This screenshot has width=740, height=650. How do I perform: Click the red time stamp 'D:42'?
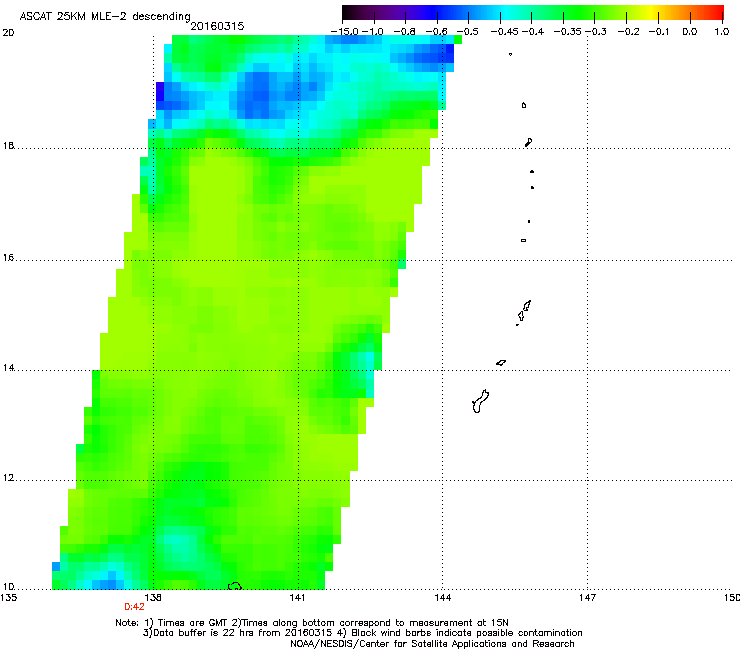134,607
